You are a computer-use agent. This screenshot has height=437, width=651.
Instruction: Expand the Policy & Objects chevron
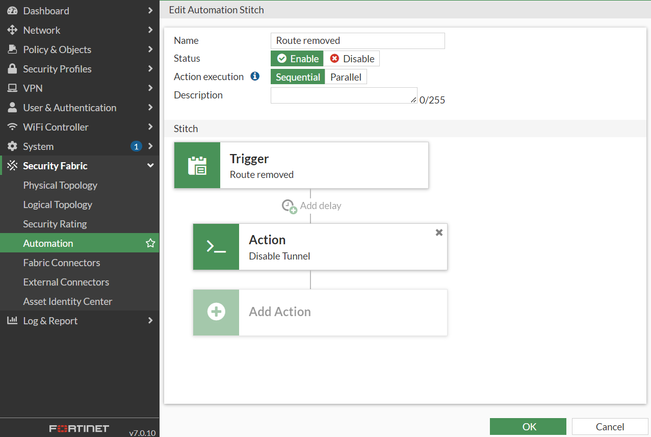coord(150,49)
